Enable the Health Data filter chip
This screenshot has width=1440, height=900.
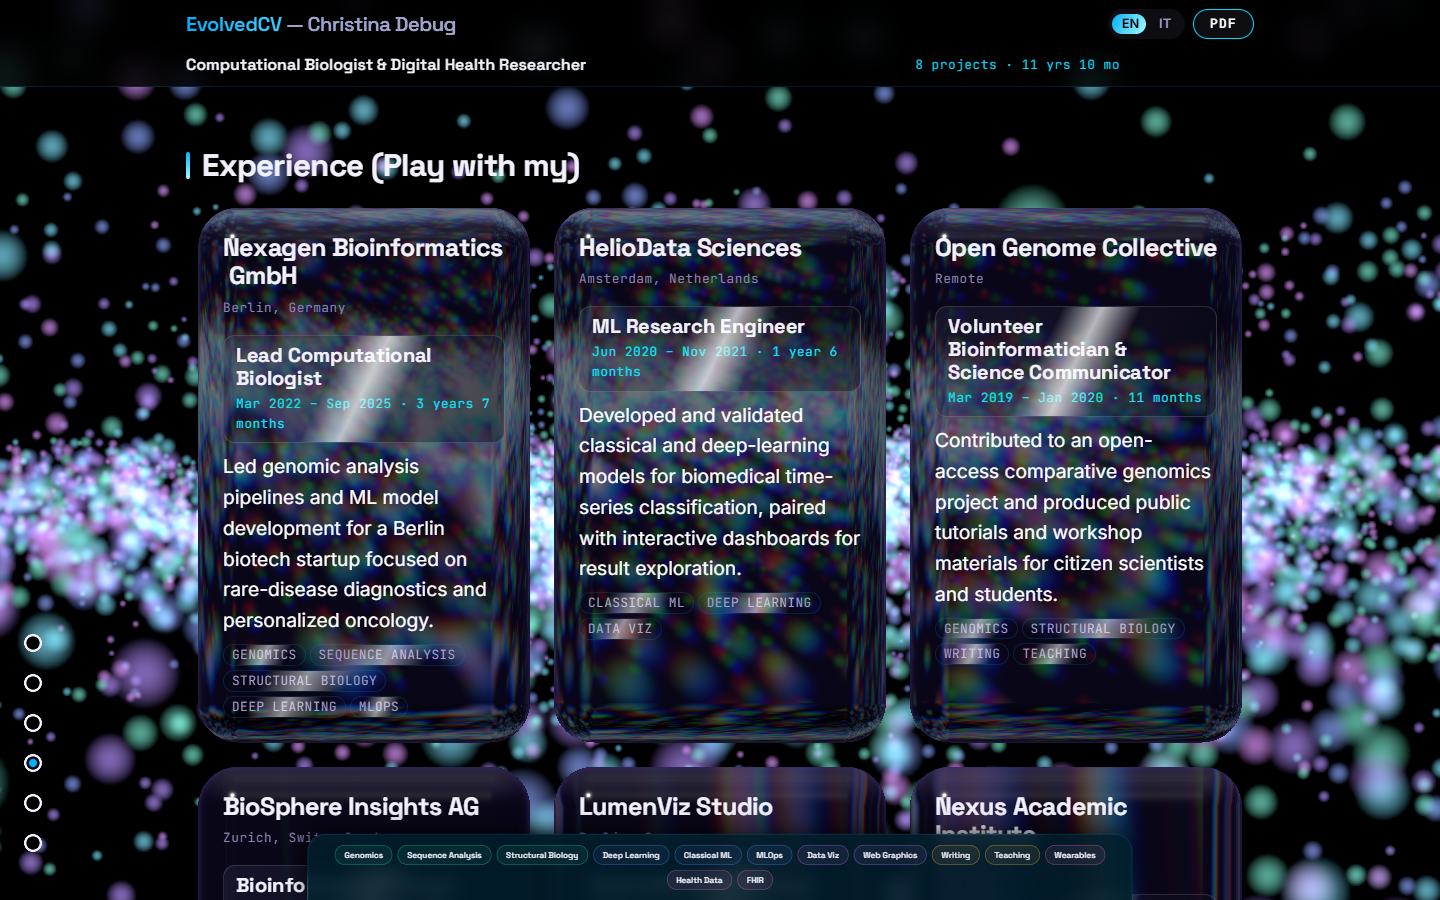[699, 880]
